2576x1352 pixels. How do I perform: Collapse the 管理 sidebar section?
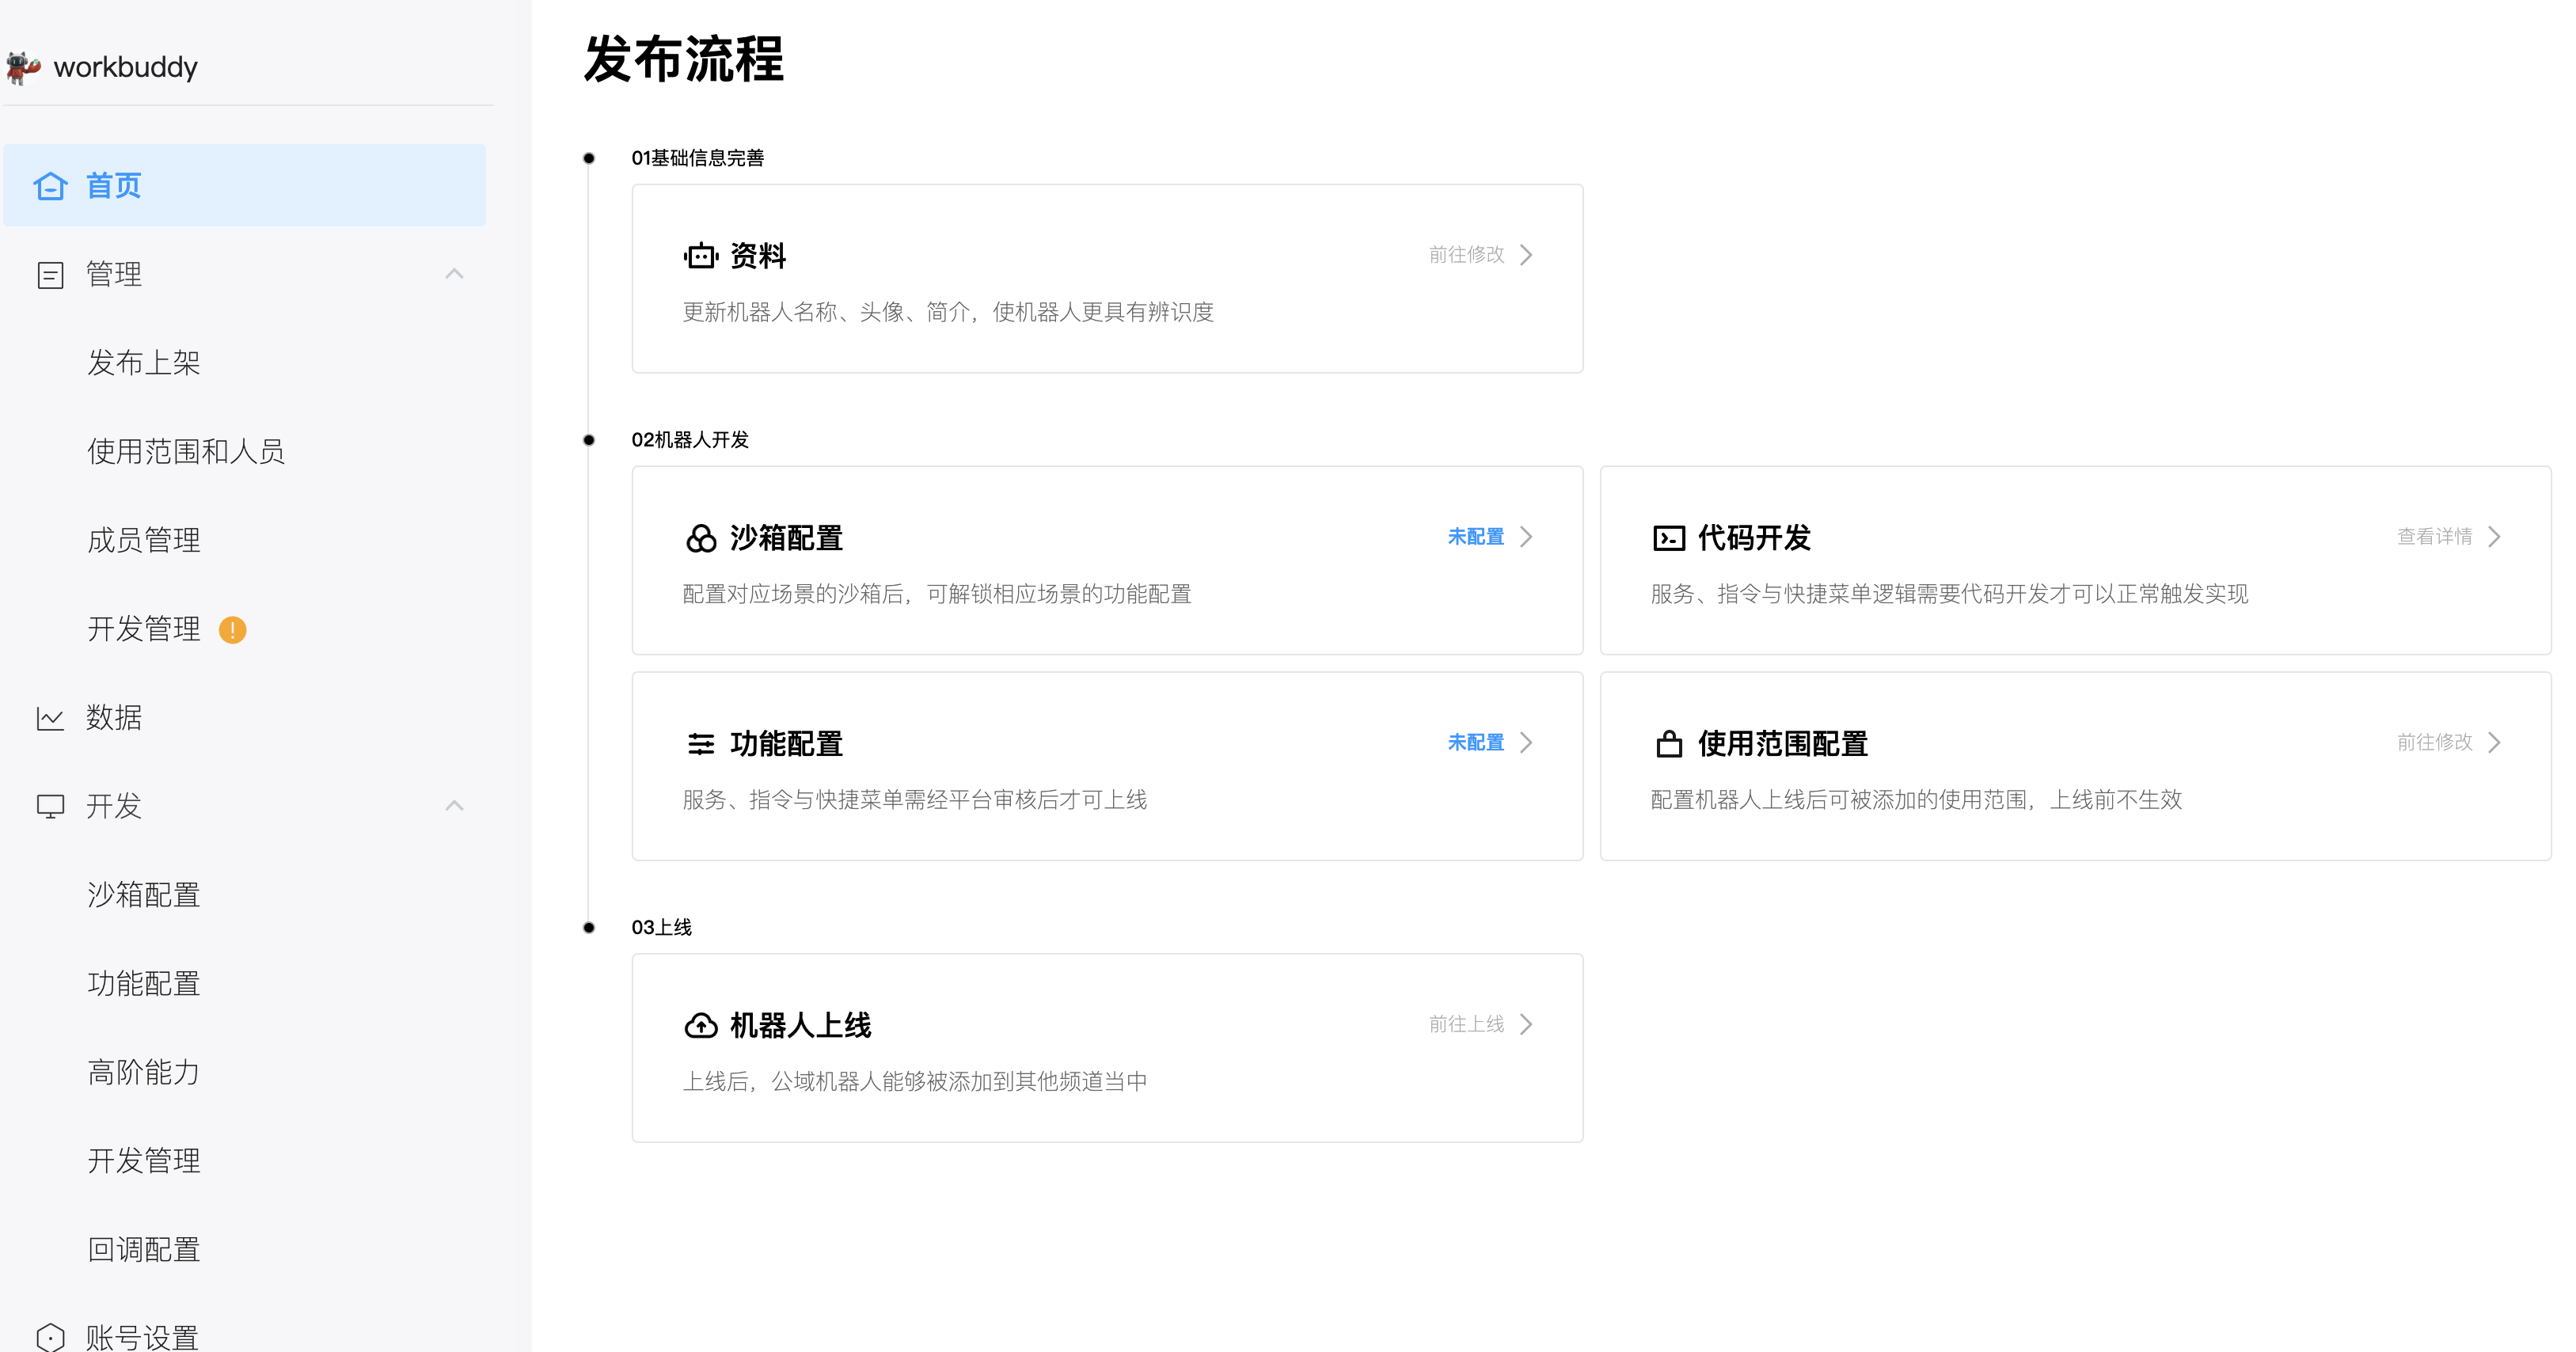[455, 273]
